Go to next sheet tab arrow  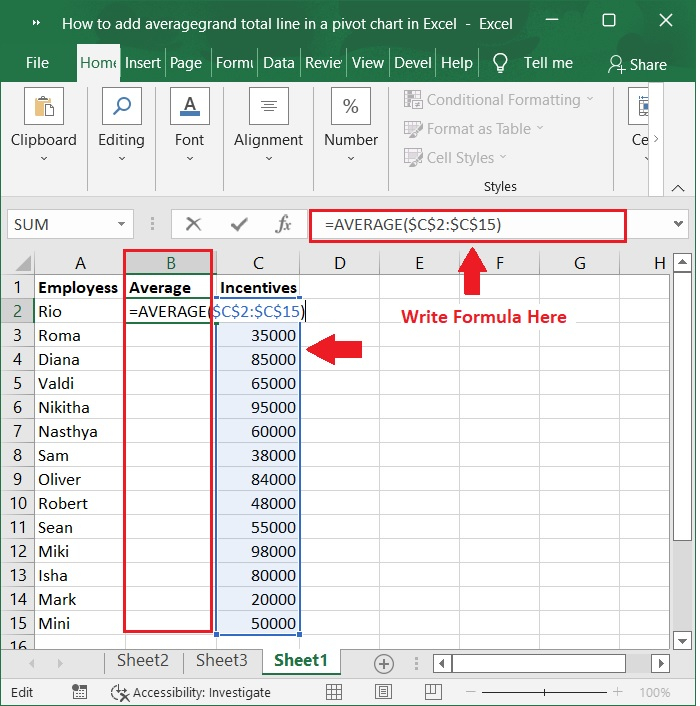[x=60, y=663]
